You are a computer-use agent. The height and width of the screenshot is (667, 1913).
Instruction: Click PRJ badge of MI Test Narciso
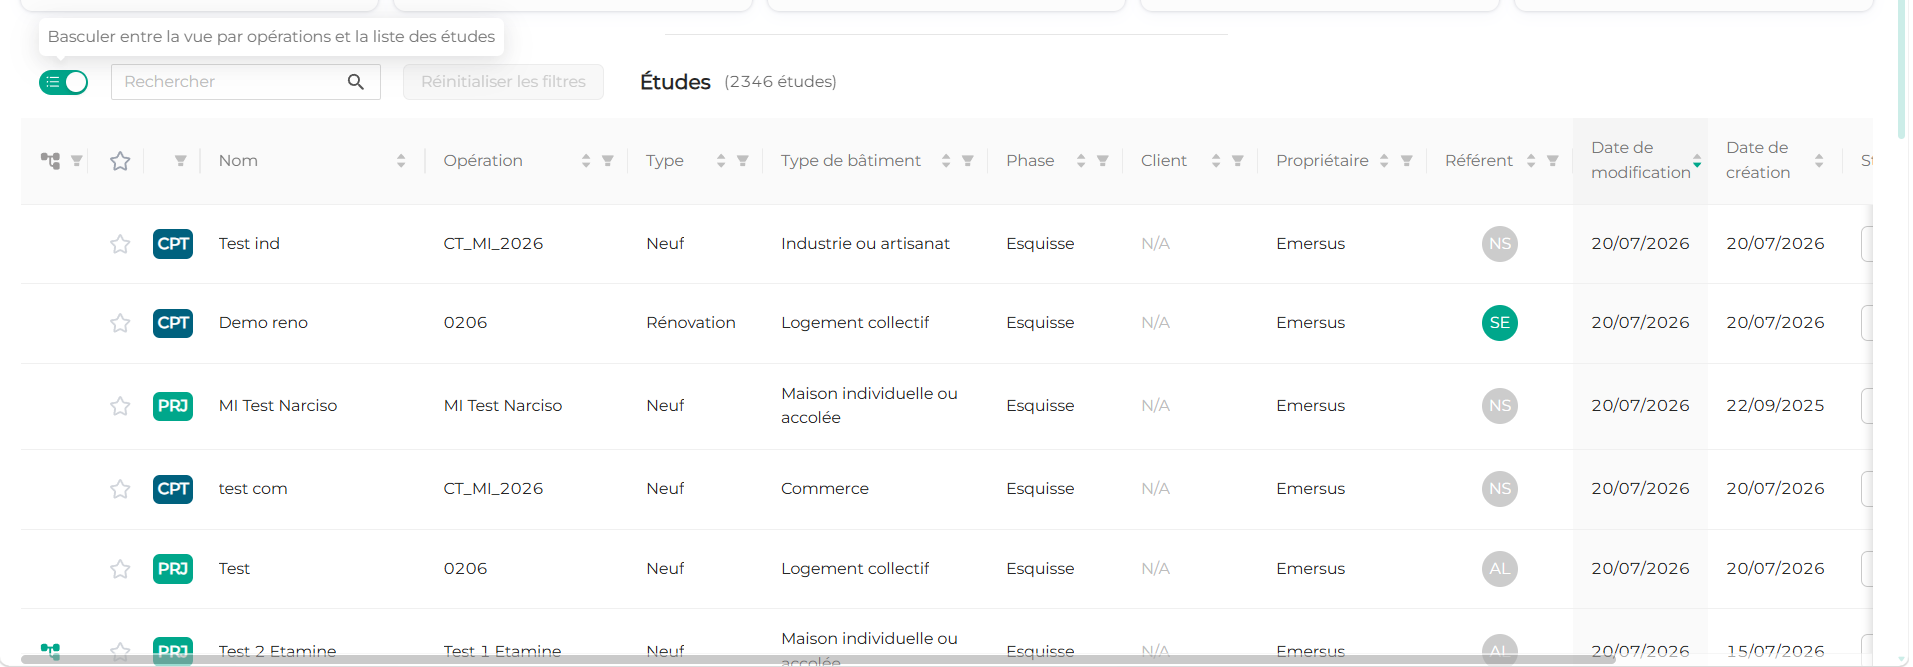tap(173, 406)
